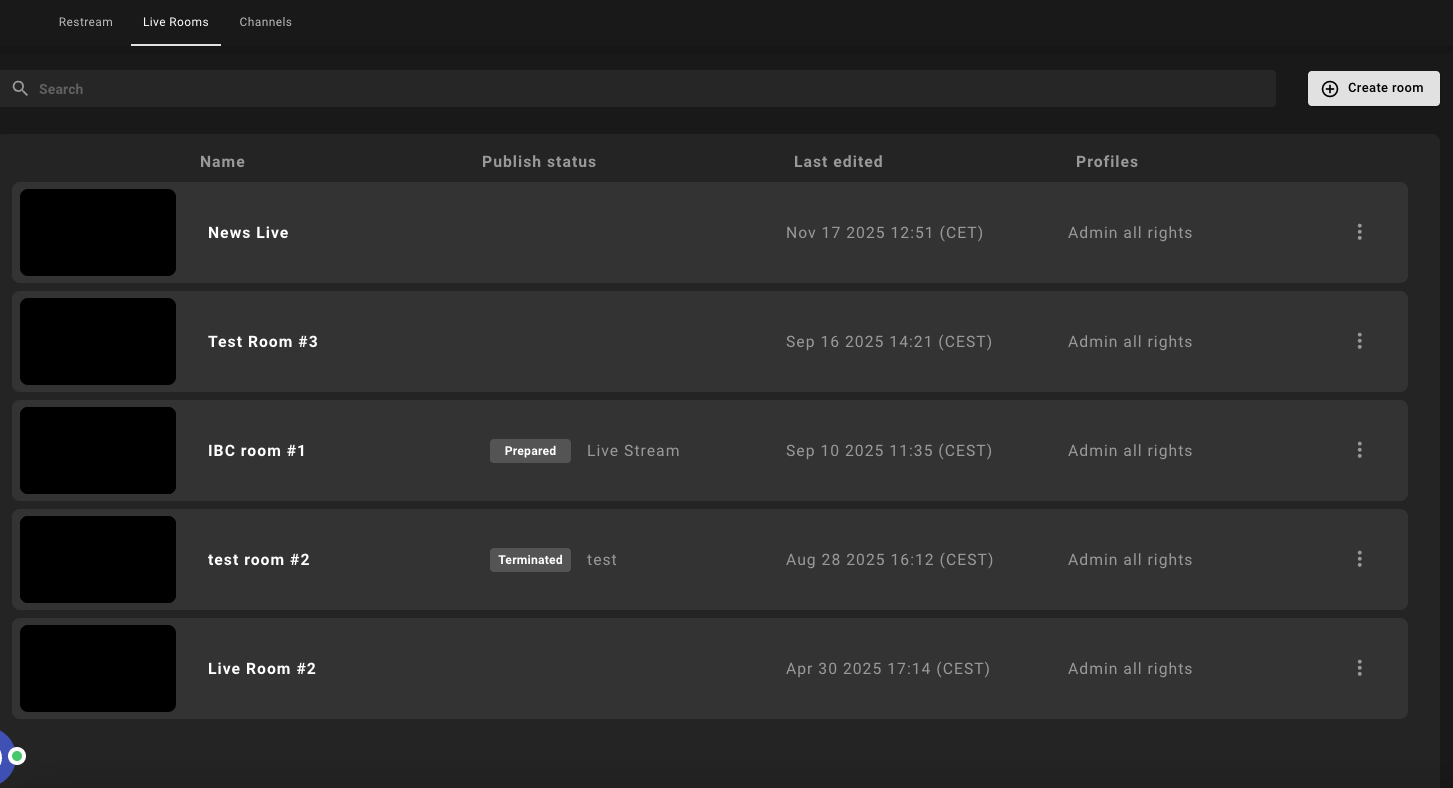Click the chat widget bubble with green dot

(8, 756)
